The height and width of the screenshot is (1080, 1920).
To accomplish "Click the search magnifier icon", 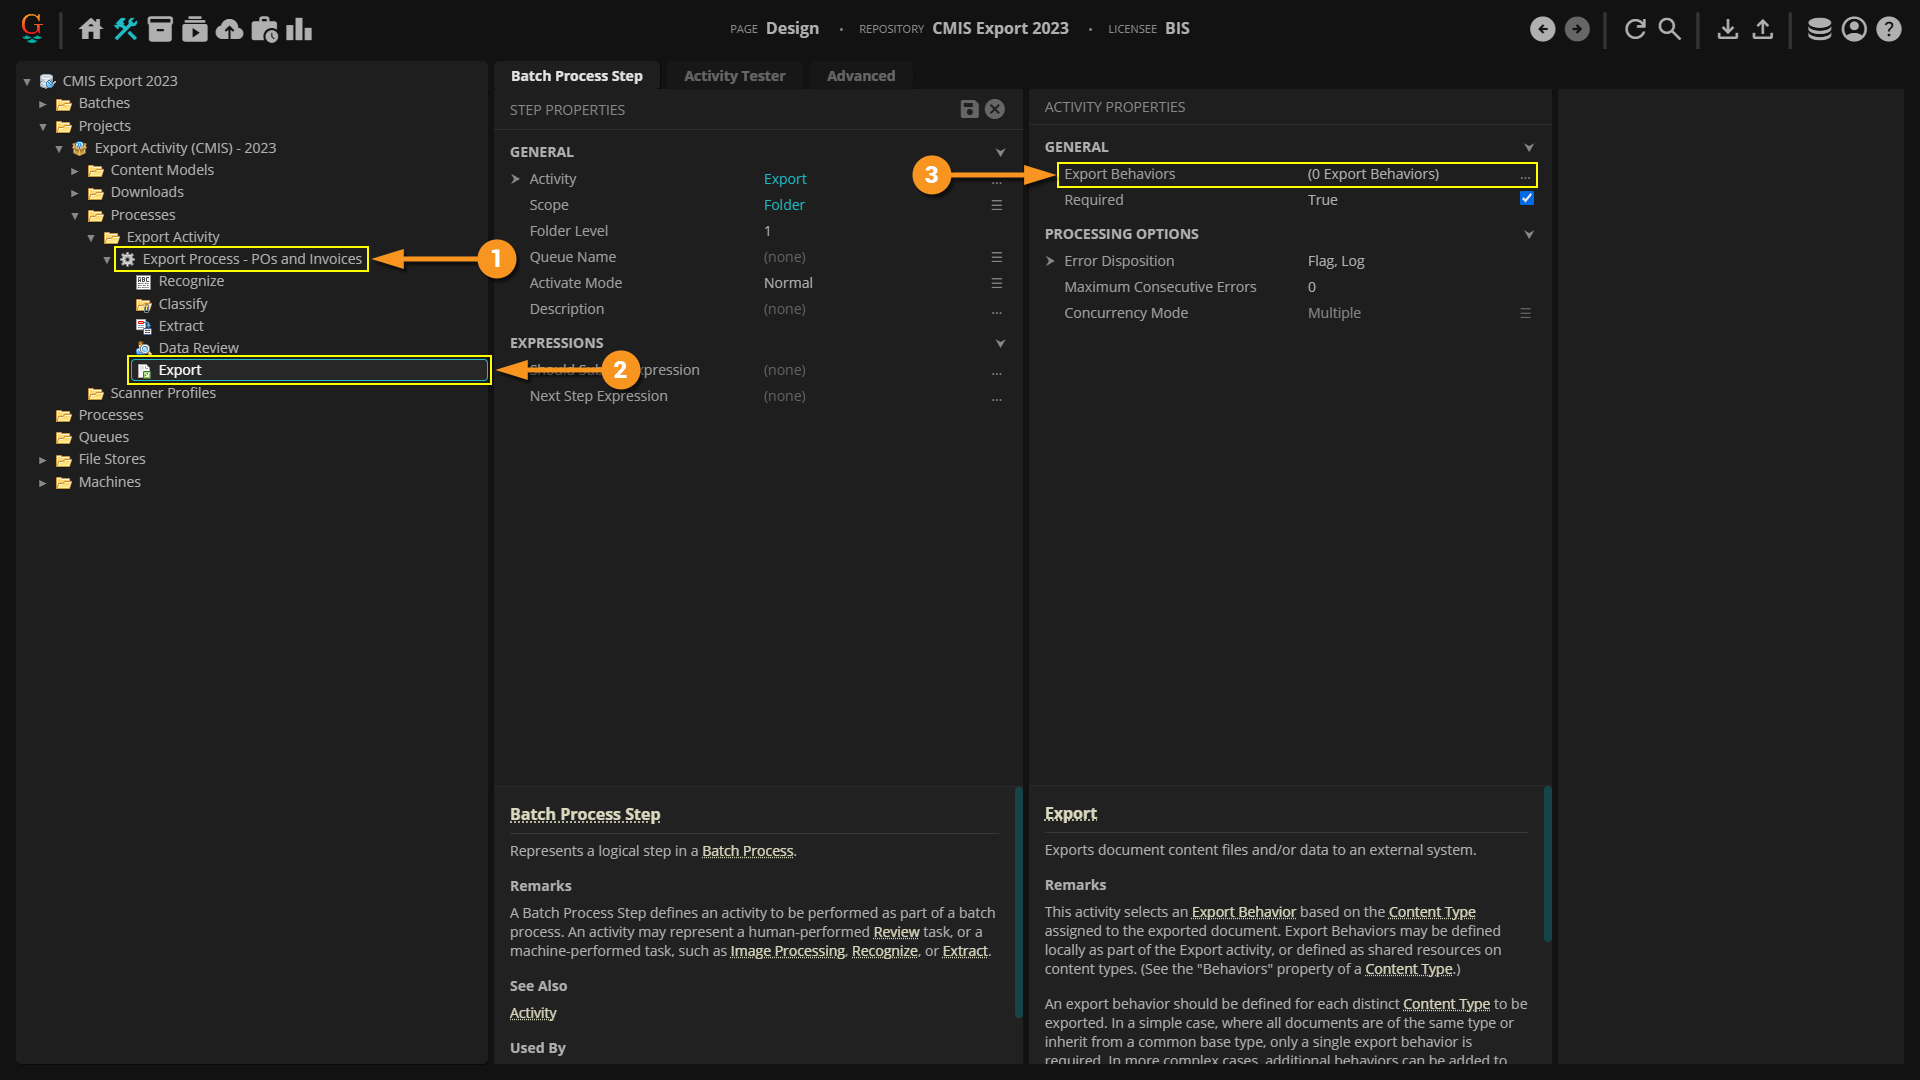I will click(x=1670, y=29).
